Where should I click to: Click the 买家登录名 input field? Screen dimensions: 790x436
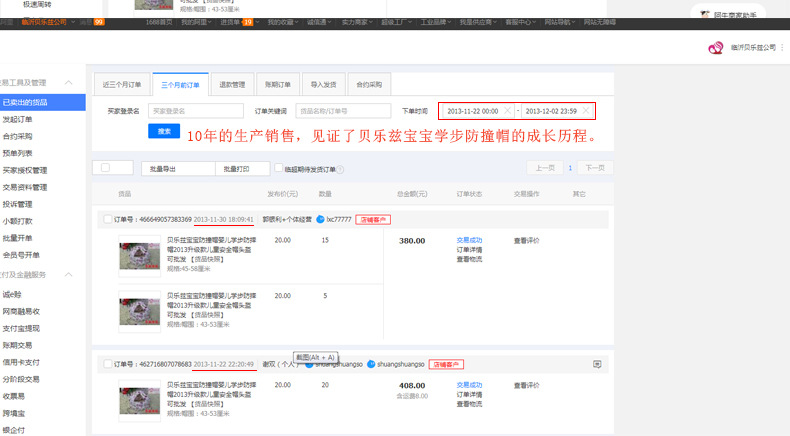(196, 111)
